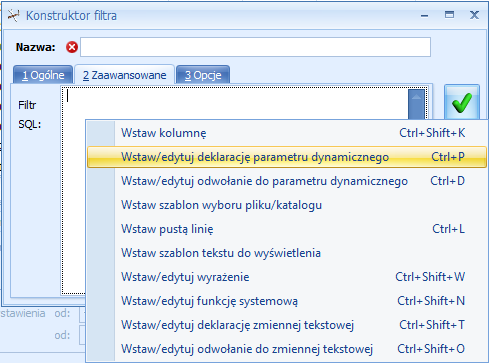The height and width of the screenshot is (363, 489).
Task: Click Wstaw szablon tekstu do wyświetlenia
Action: [287, 253]
